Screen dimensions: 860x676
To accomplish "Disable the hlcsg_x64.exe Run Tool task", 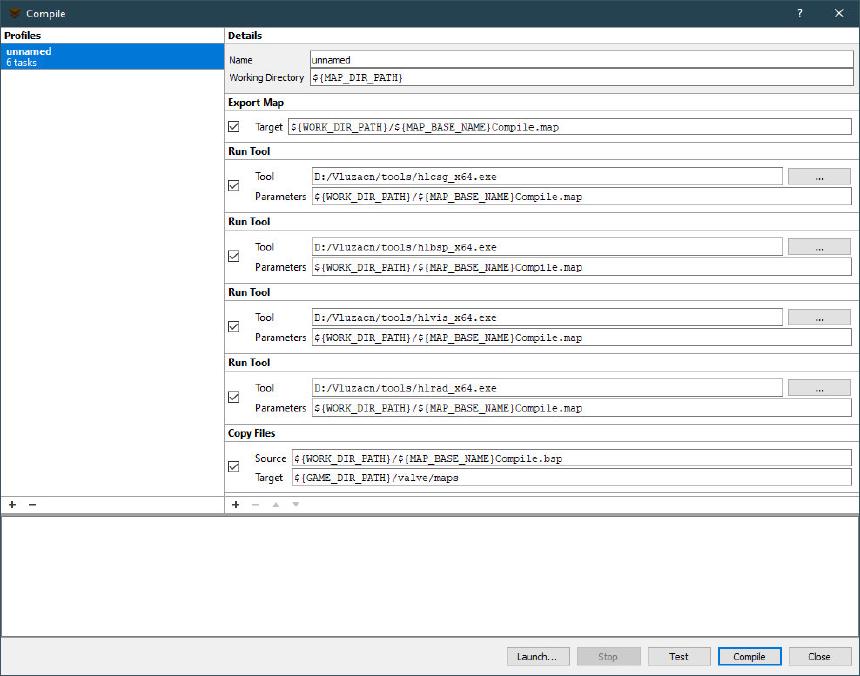I will click(x=234, y=185).
